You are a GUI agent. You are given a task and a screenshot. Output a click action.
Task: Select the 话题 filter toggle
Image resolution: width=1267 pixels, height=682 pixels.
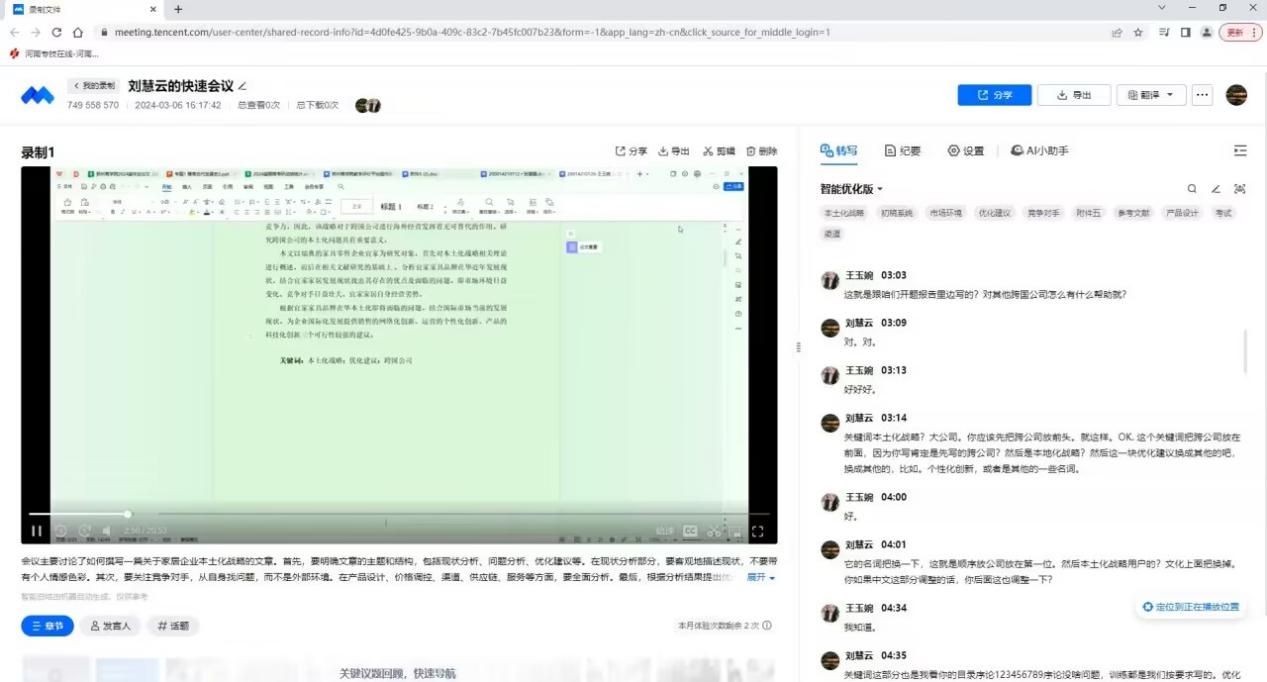click(172, 626)
